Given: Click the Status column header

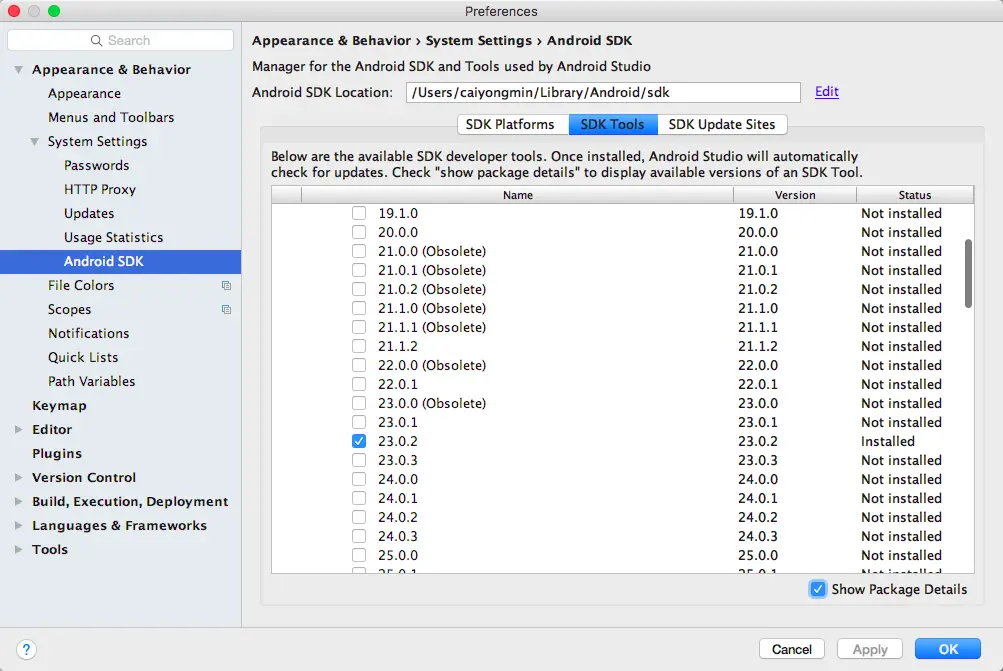Looking at the screenshot, I should [x=915, y=195].
